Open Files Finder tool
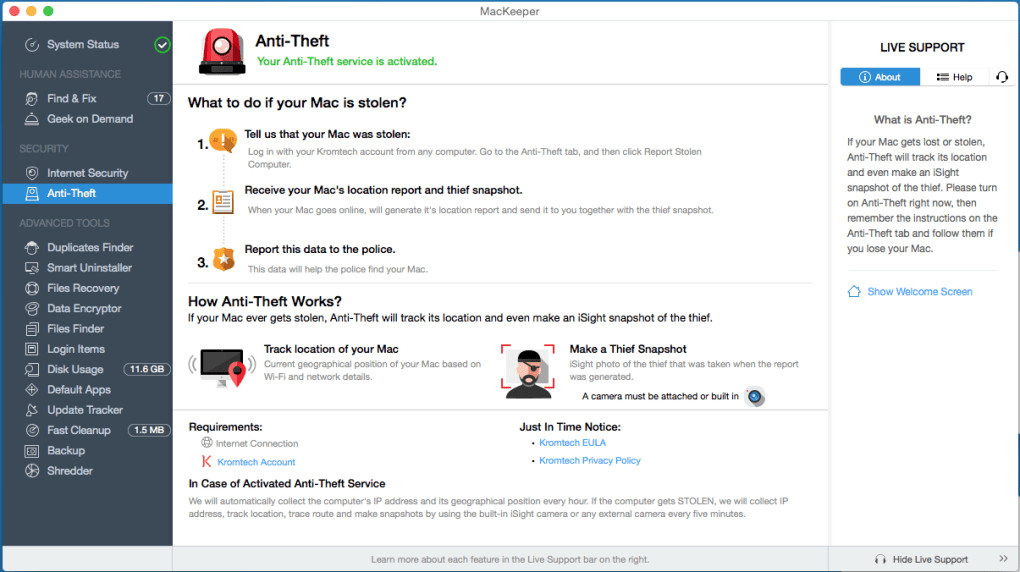Image resolution: width=1020 pixels, height=572 pixels. pos(75,329)
